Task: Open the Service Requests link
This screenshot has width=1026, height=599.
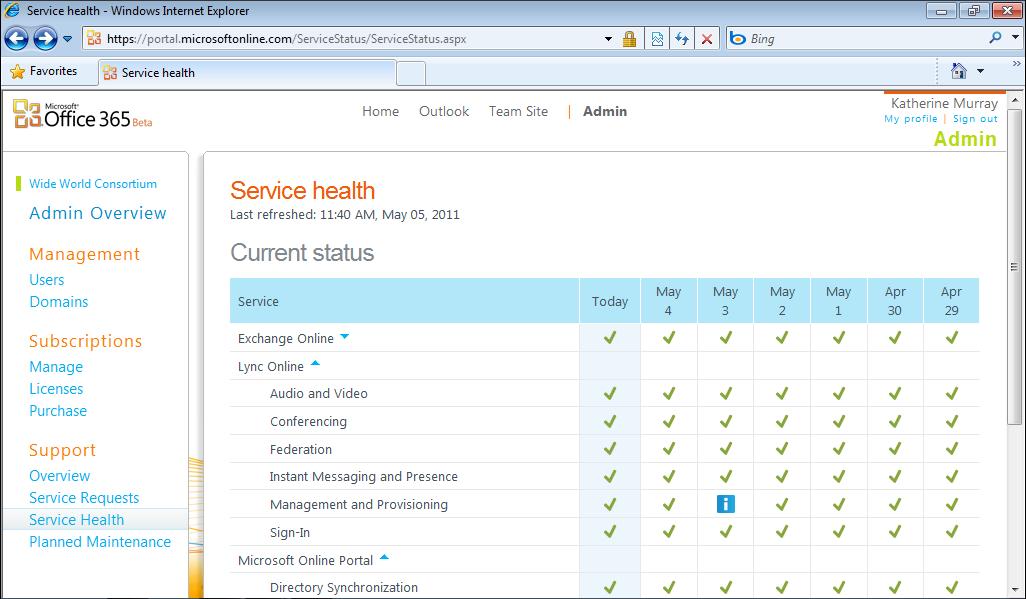Action: point(84,498)
